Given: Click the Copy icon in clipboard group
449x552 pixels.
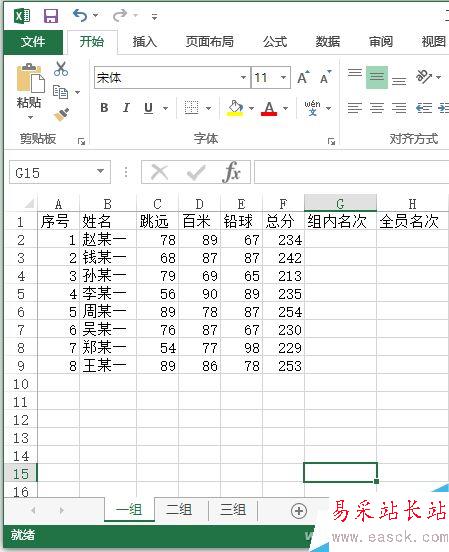Looking at the screenshot, I should pos(61,92).
